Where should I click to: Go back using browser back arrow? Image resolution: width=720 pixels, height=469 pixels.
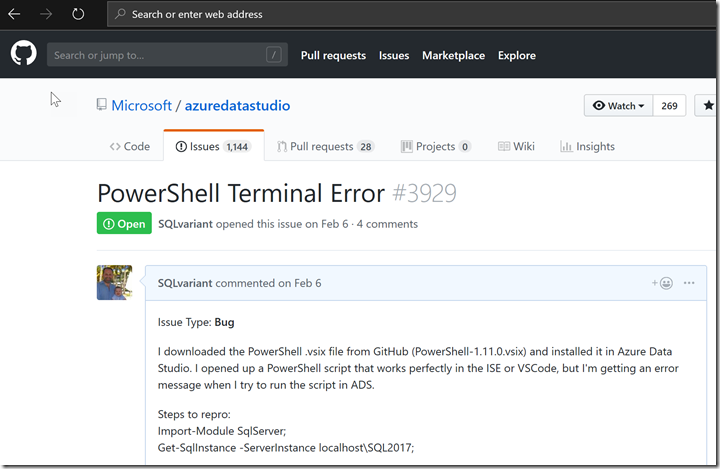click(x=18, y=15)
